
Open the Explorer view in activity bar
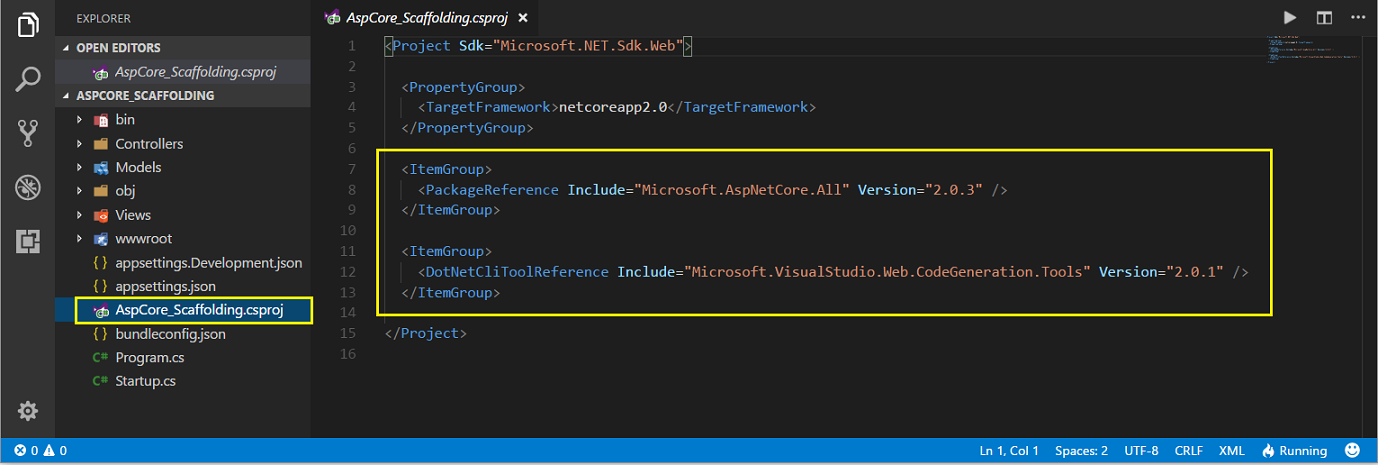click(x=28, y=24)
